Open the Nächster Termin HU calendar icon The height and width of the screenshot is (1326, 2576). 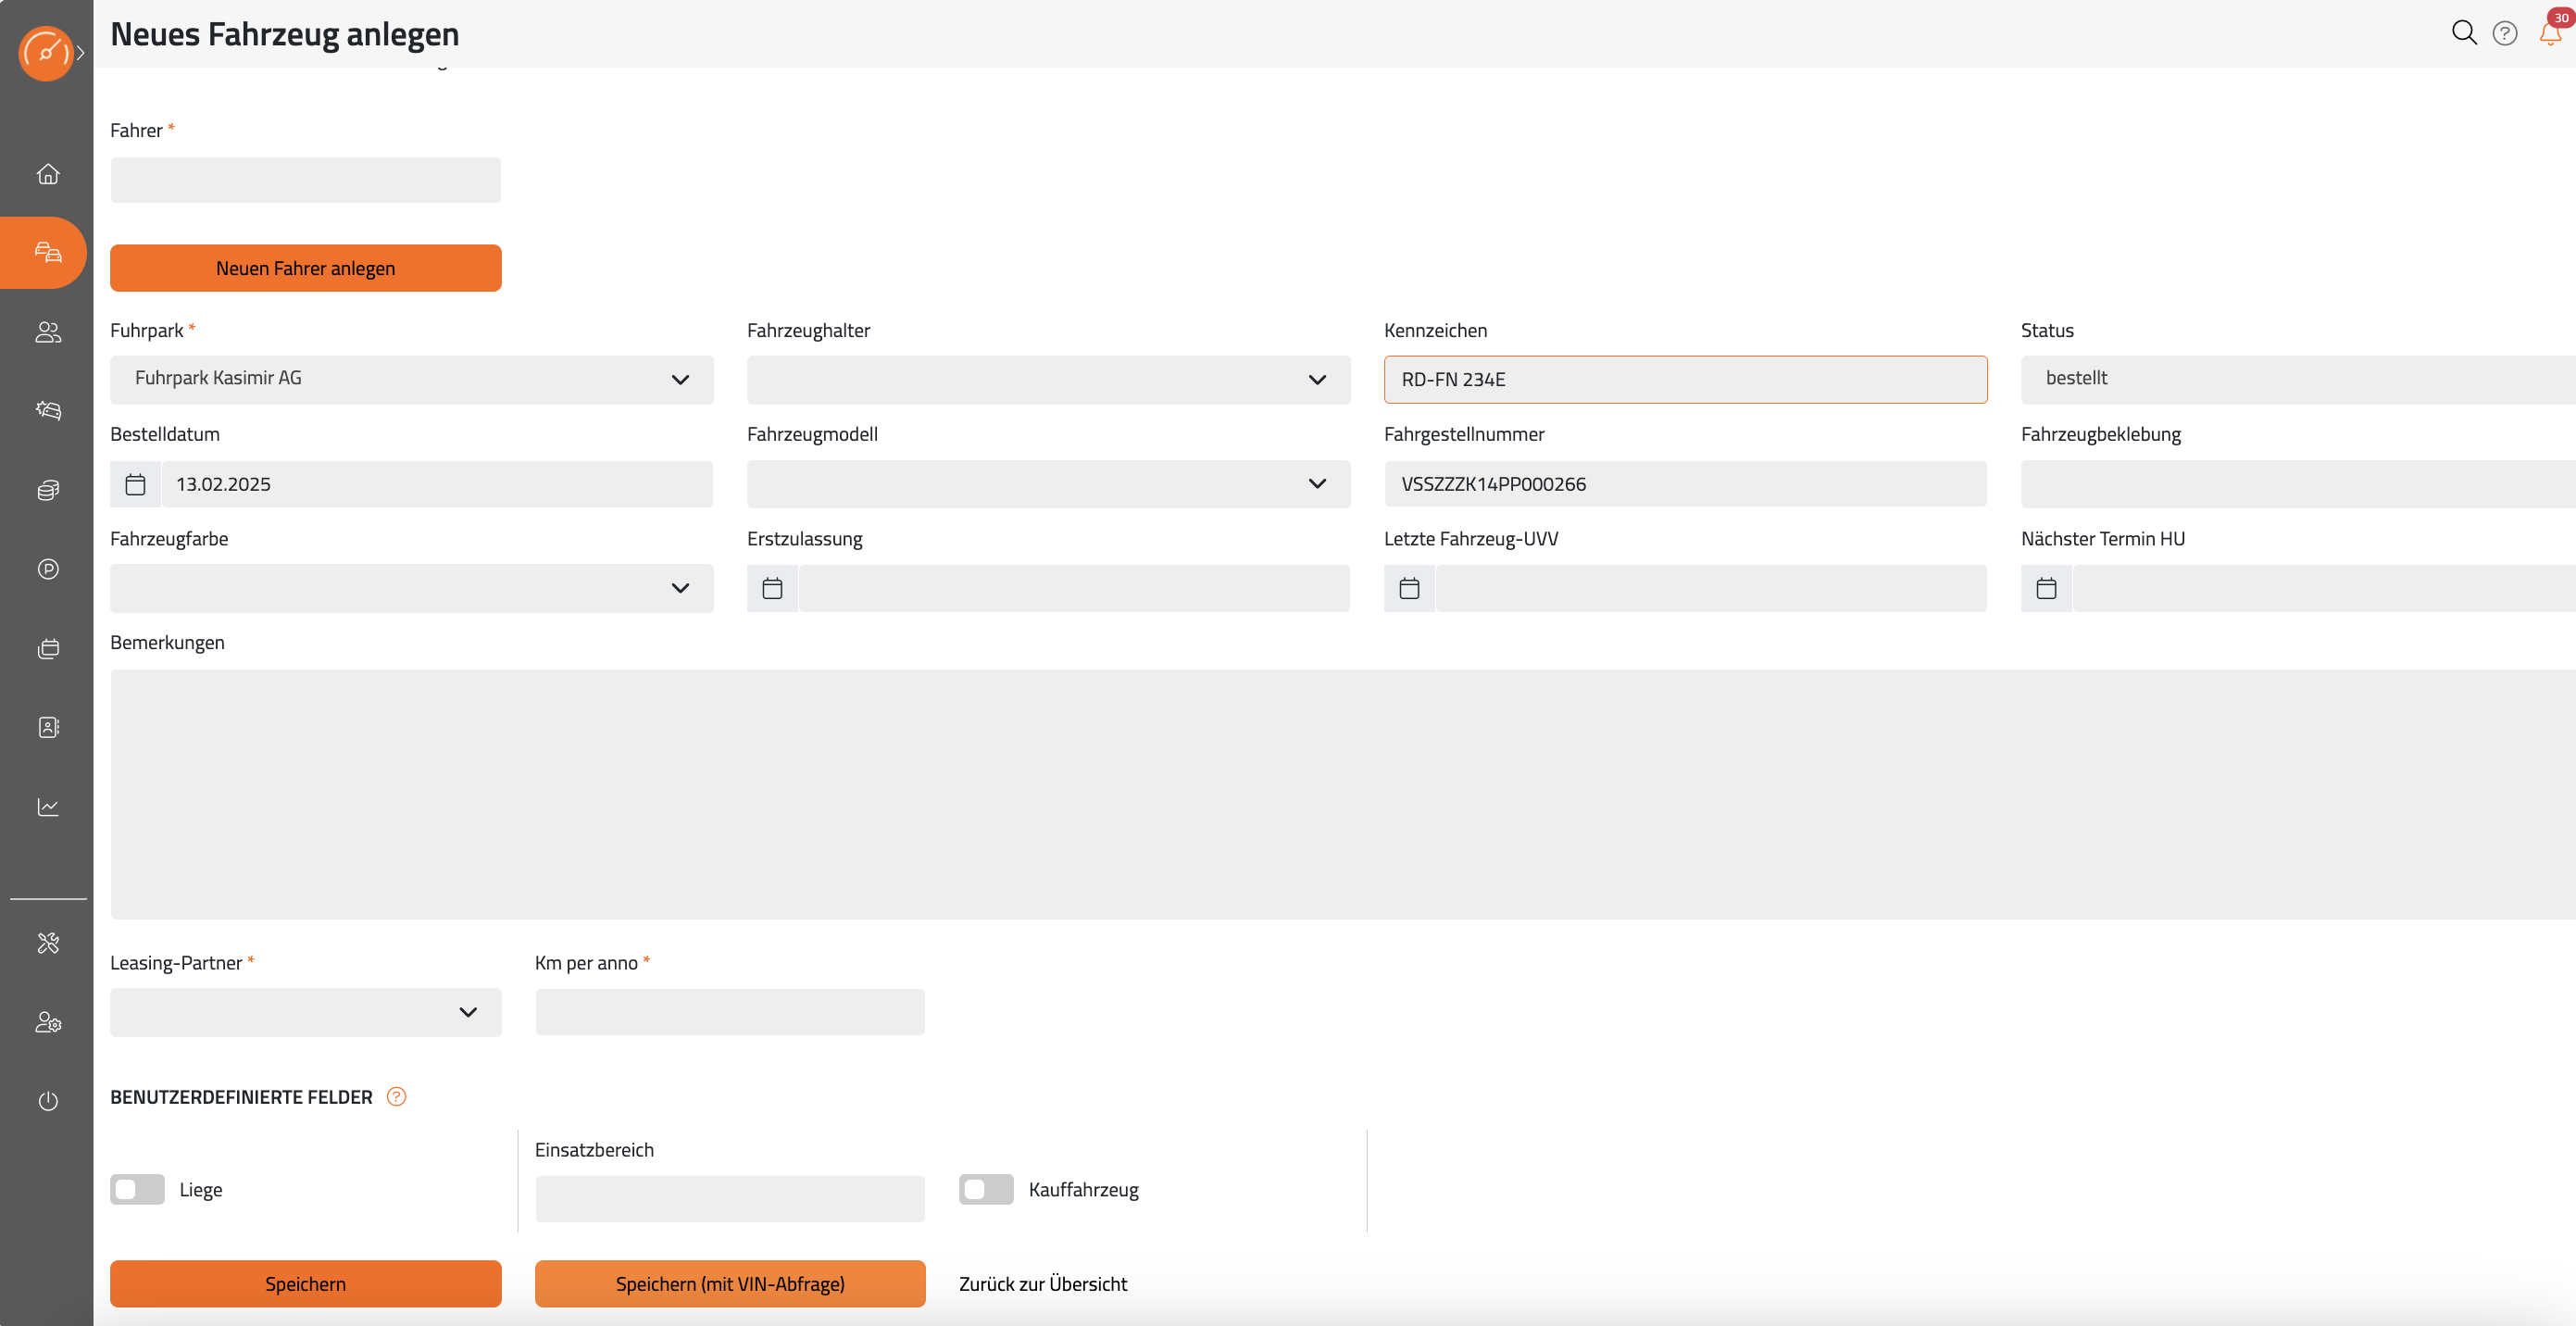(x=2046, y=588)
